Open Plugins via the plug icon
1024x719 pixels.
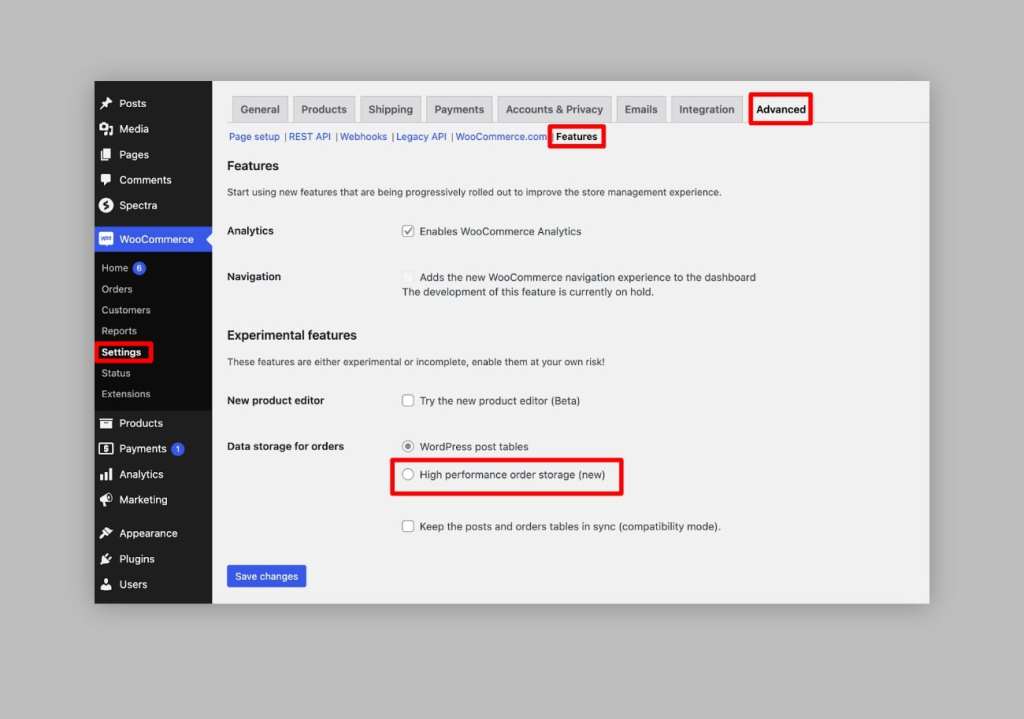point(106,559)
